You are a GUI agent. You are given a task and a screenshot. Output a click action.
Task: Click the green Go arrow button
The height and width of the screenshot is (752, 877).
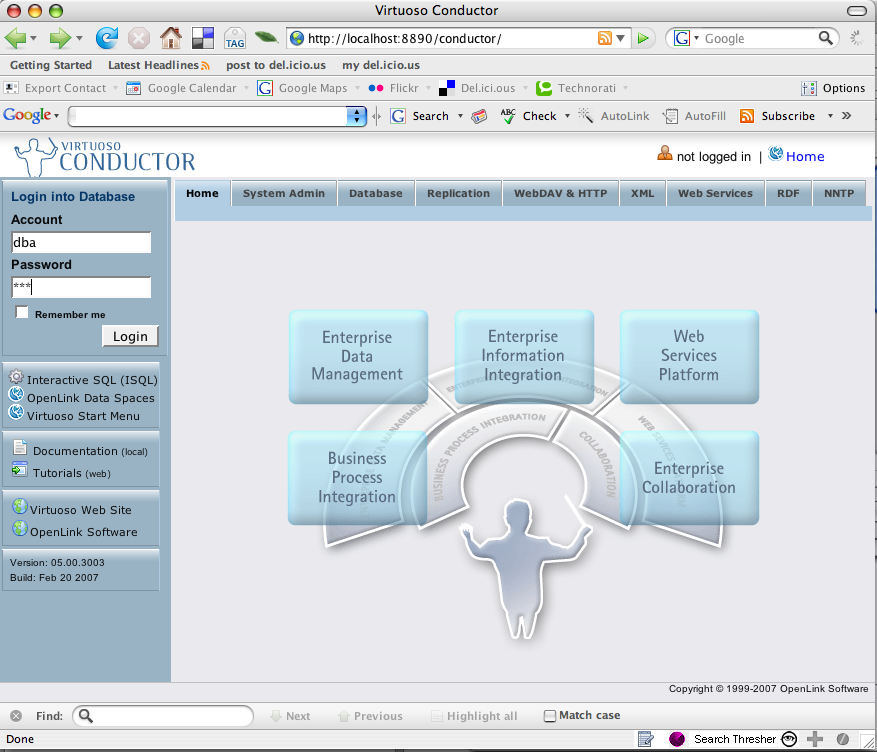click(643, 38)
